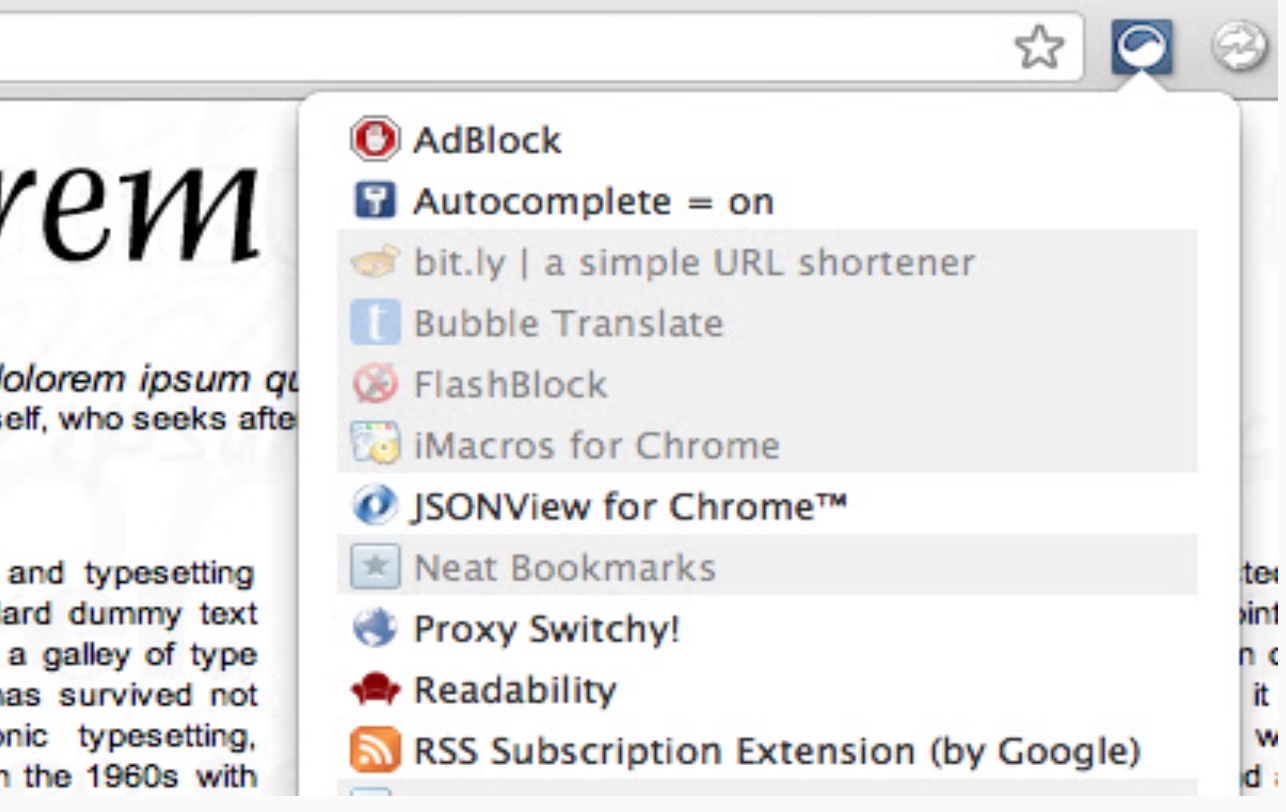The height and width of the screenshot is (812, 1286).
Task: Click the FlashBlock icon
Action: click(375, 384)
